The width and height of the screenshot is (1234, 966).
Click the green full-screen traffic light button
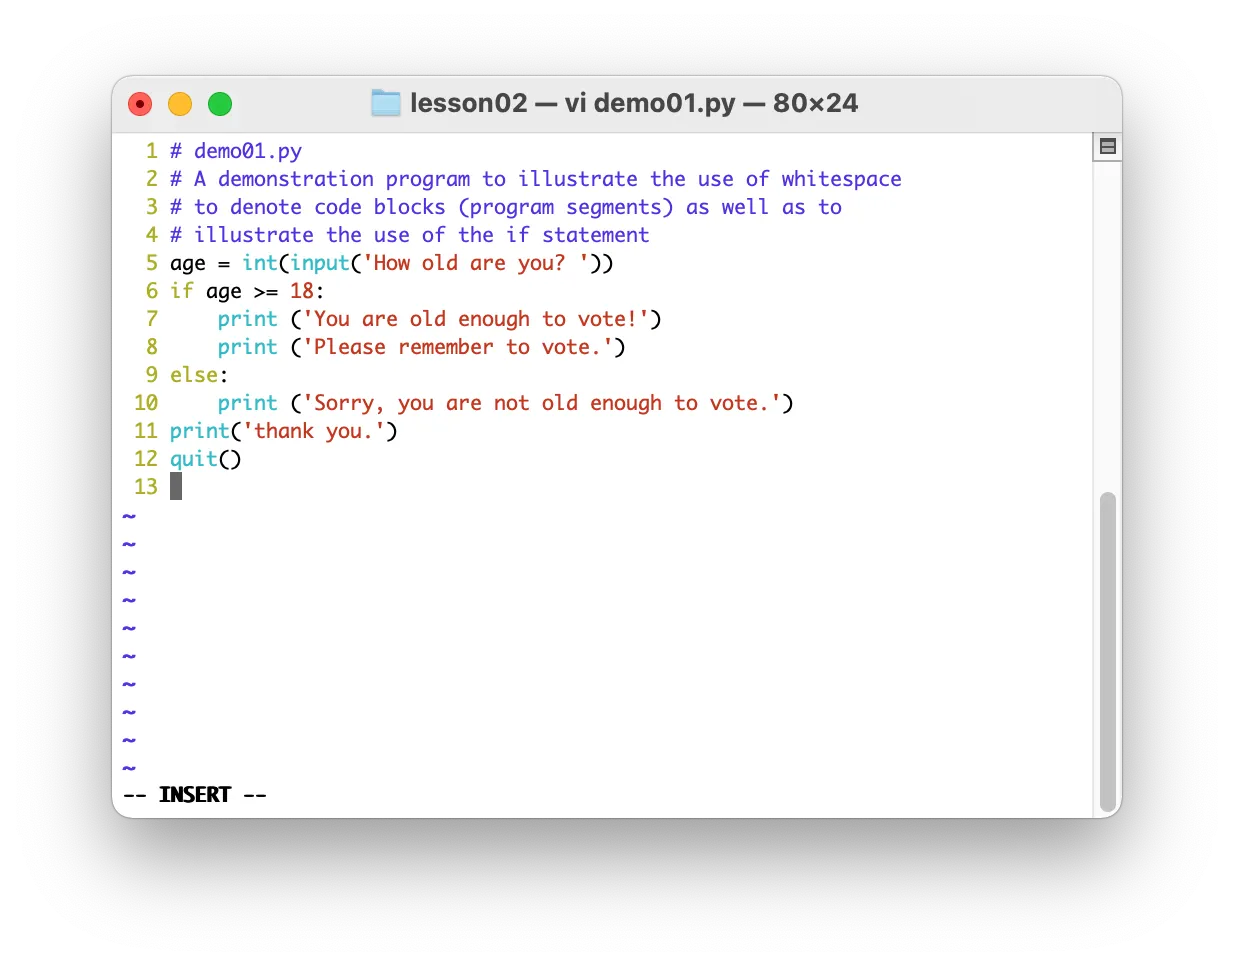coord(220,103)
